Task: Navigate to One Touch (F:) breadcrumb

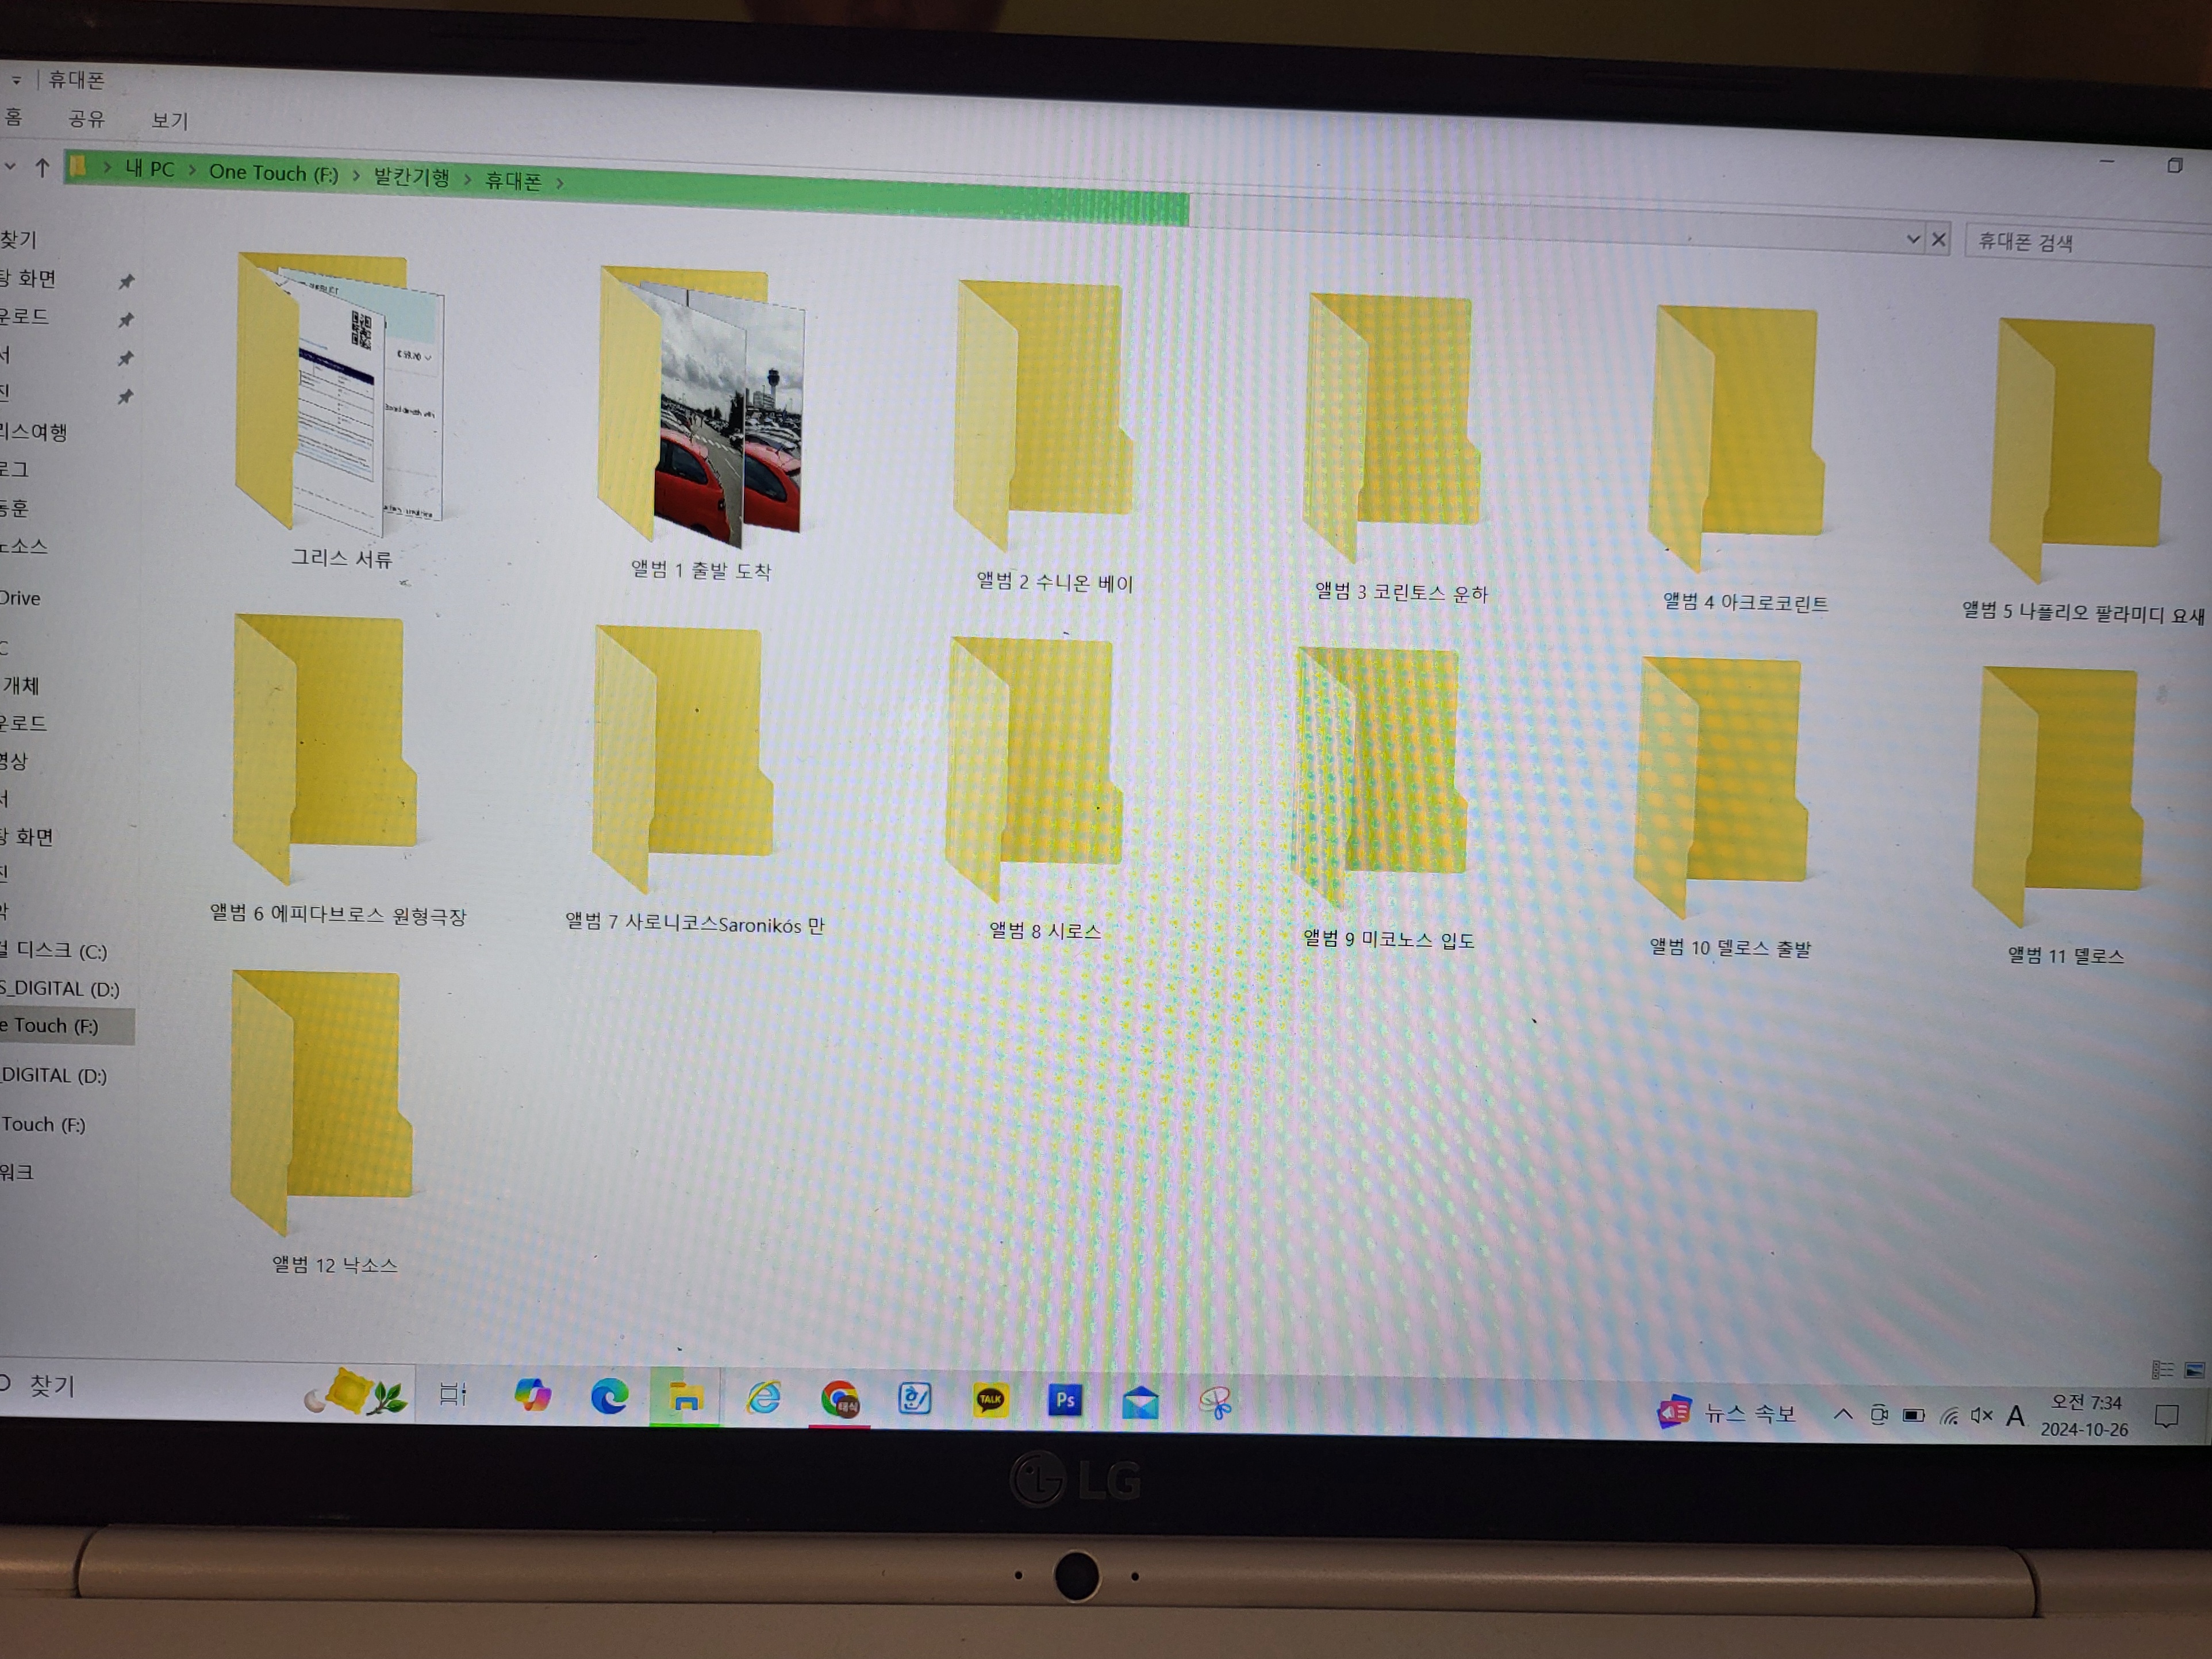Action: coord(273,173)
